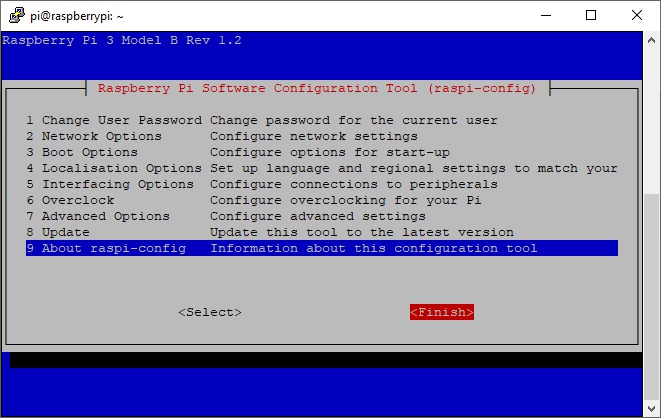The image size is (661, 418).
Task: Select the Overclock menu item
Action: click(78, 200)
